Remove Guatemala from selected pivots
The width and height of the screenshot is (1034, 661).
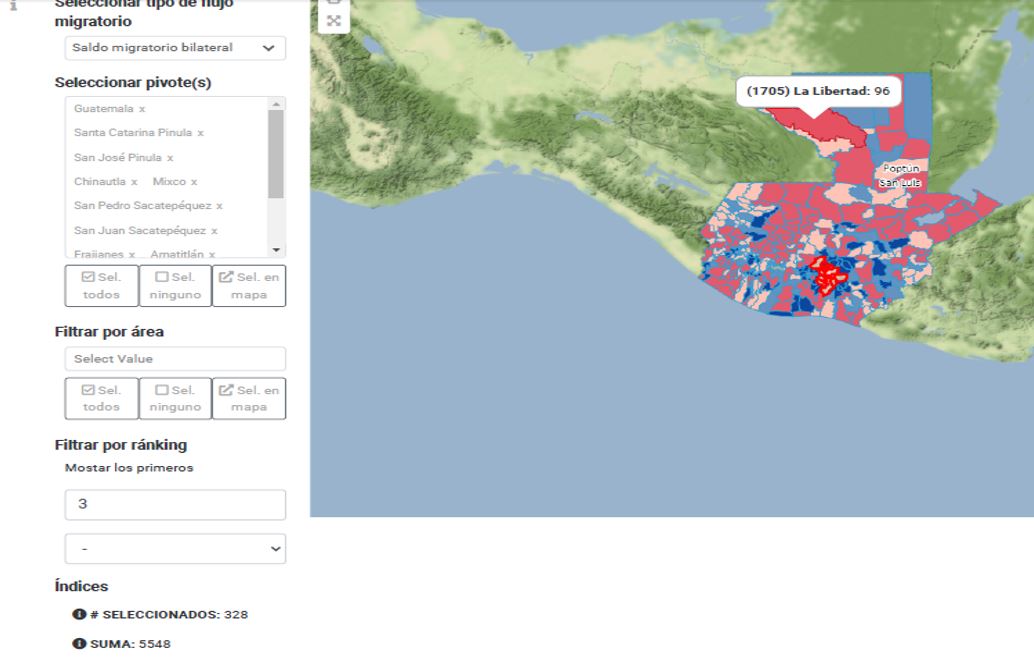click(142, 109)
